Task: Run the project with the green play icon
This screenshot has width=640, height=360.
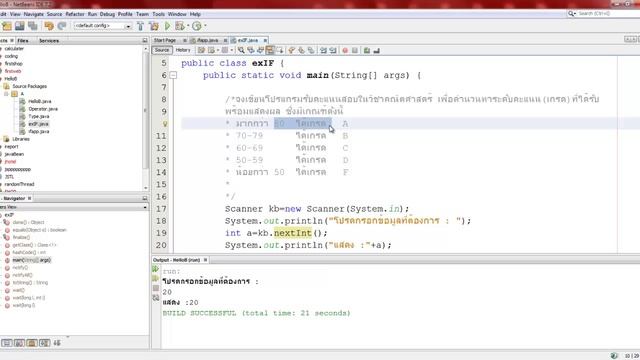Action: 167,26
